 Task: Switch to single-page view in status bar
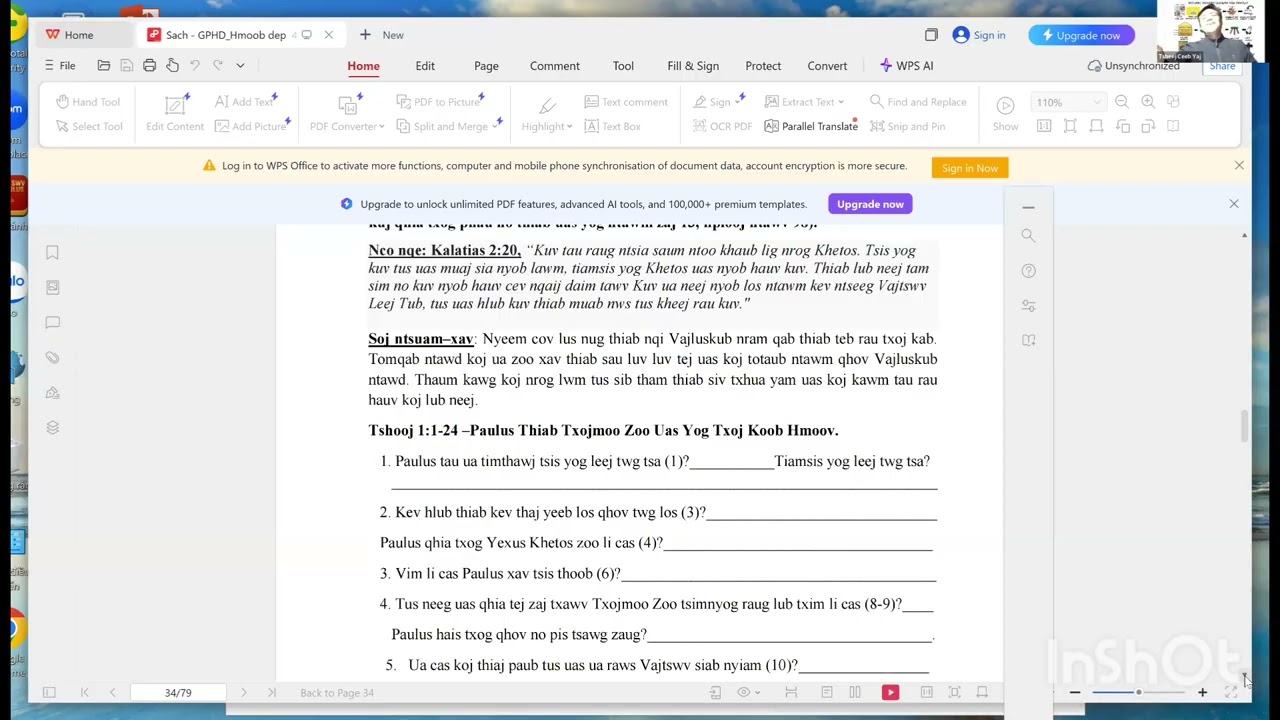pos(827,692)
